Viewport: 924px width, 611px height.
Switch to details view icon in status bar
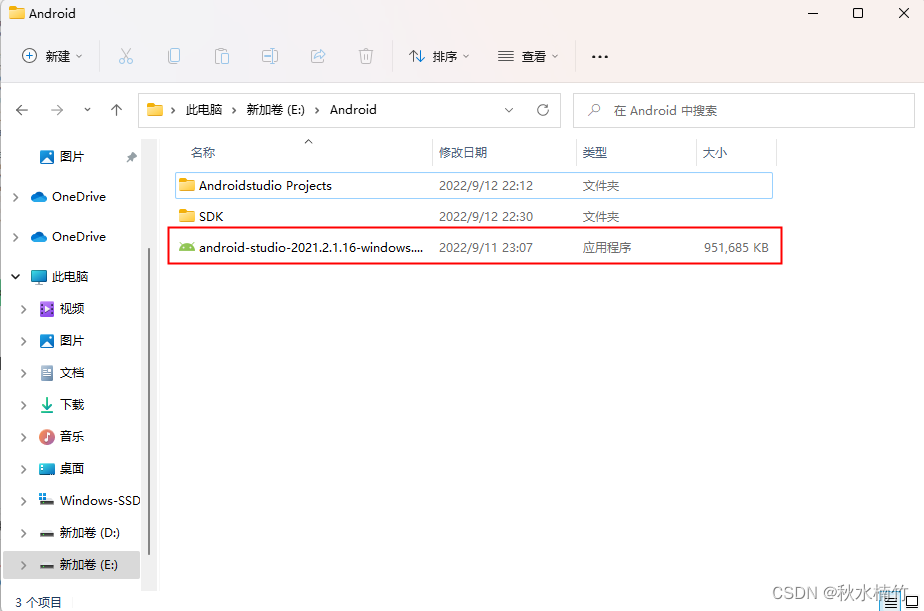click(891, 602)
